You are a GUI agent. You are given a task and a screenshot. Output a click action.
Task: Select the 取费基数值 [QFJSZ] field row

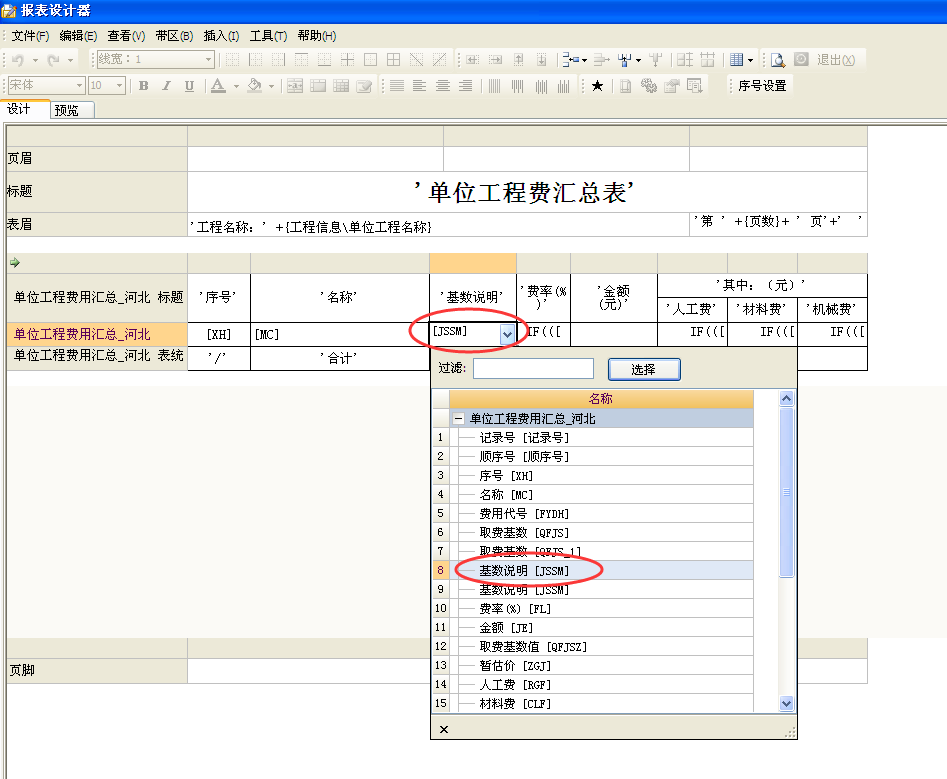tap(602, 647)
